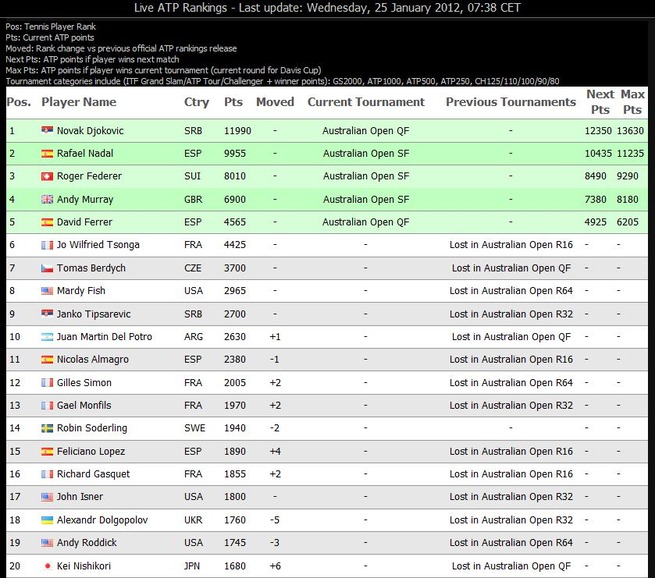
Task: Click the Current Tournament column header
Action: [x=366, y=102]
